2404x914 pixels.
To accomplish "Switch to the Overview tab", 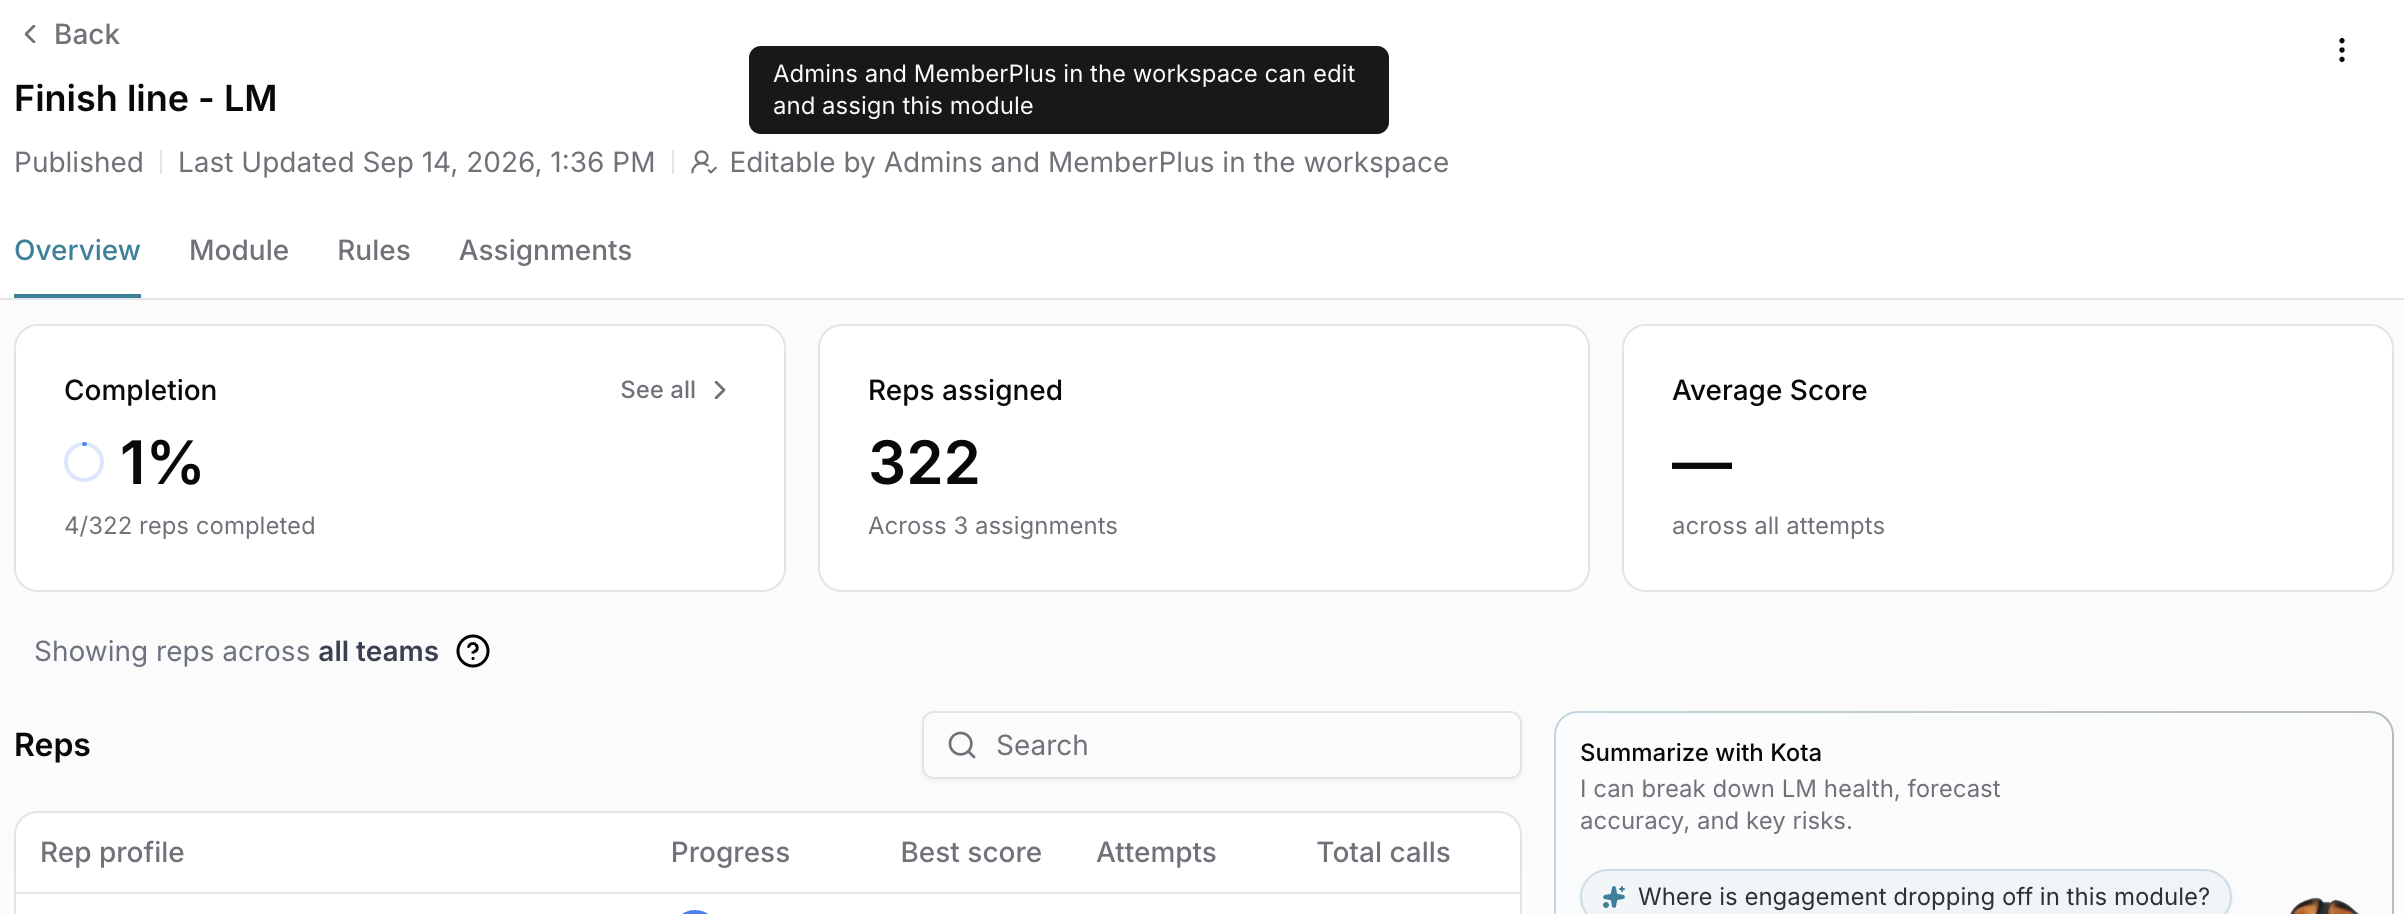I will [77, 250].
